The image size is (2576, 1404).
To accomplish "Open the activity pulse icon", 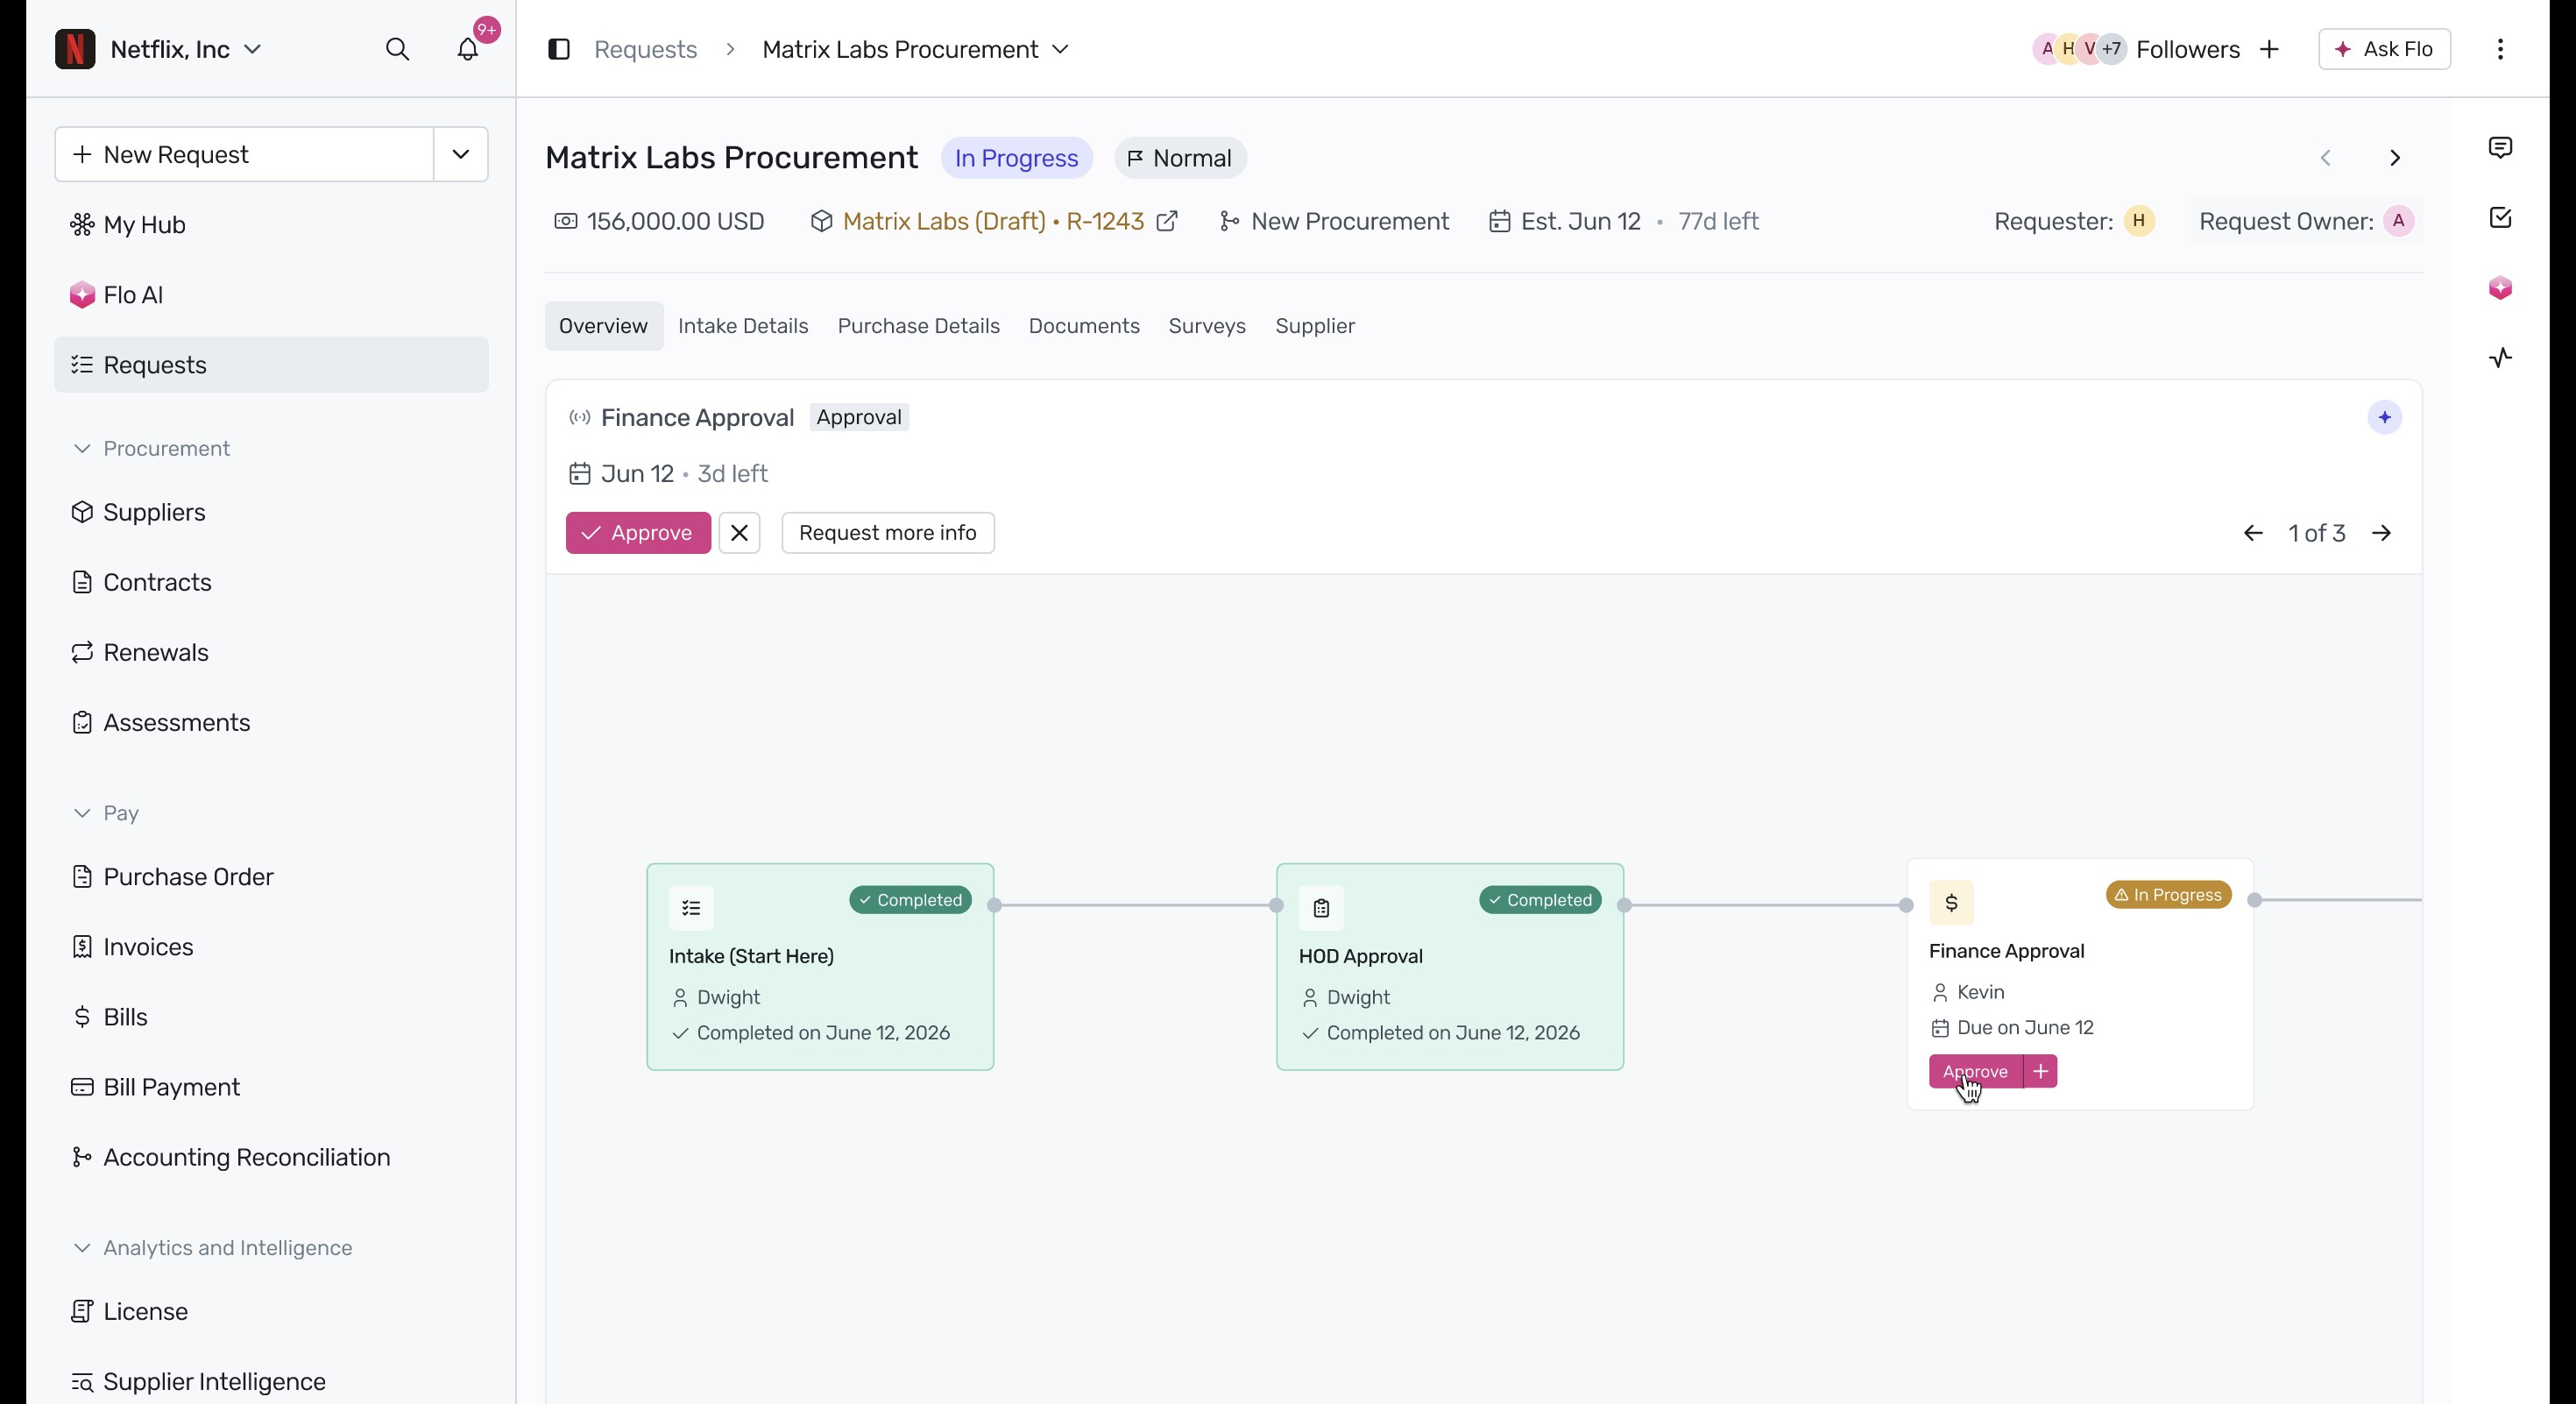I will pos(2500,358).
